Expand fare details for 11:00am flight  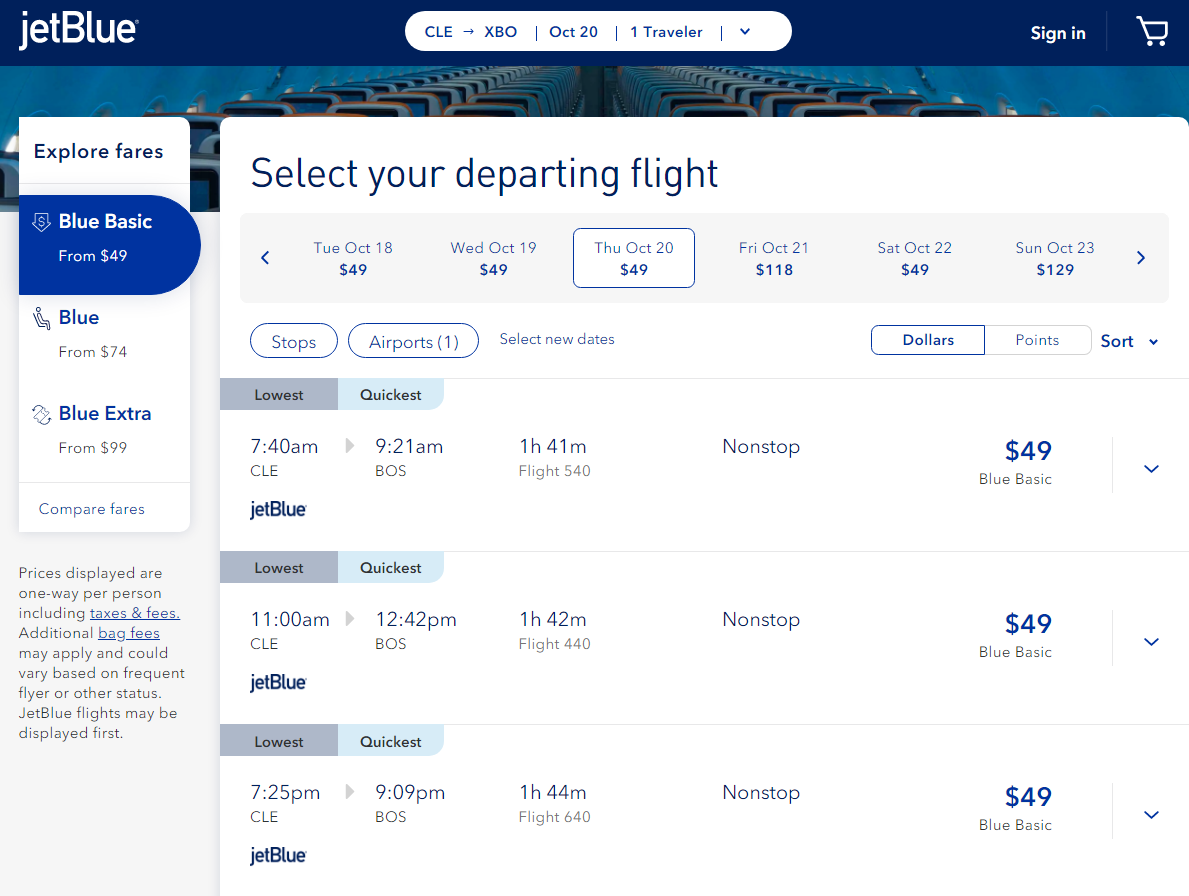[x=1151, y=641]
